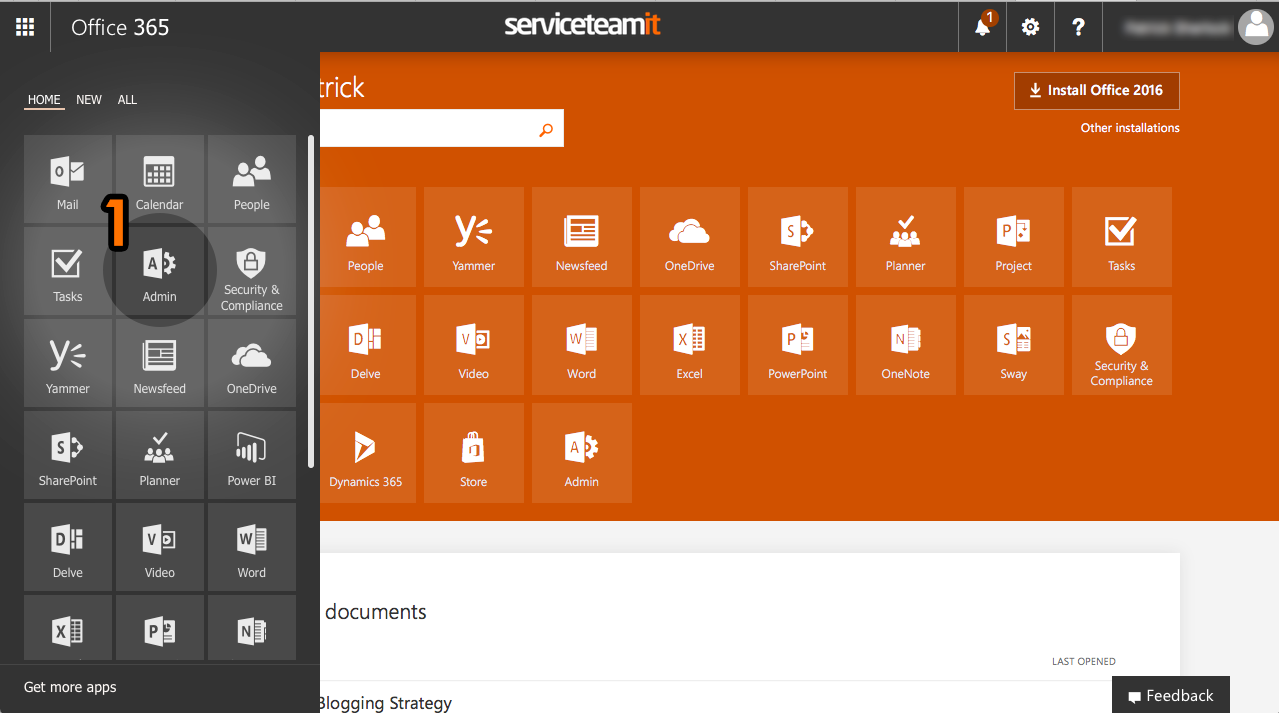
Task: Open the user profile avatar
Action: pos(1255,27)
